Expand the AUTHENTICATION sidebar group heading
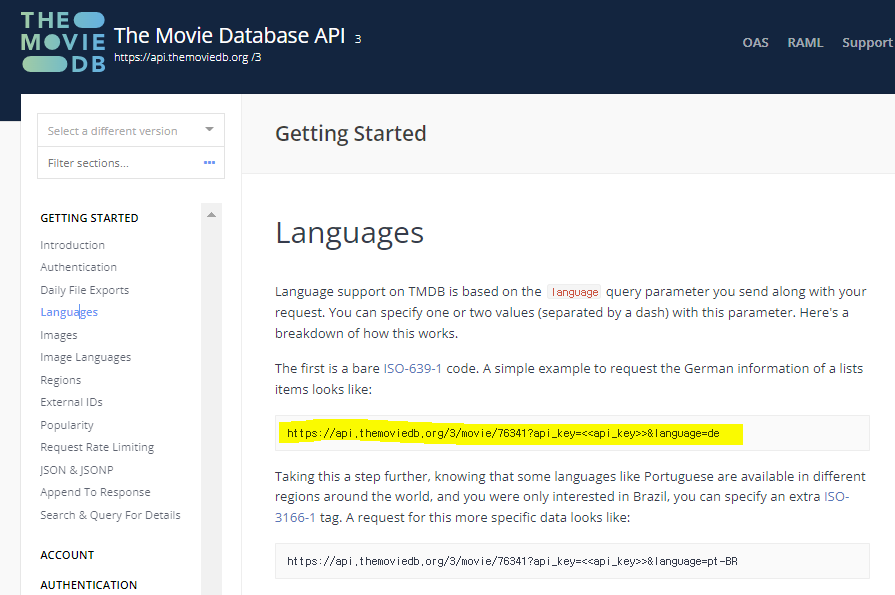The image size is (895, 595). tap(88, 585)
